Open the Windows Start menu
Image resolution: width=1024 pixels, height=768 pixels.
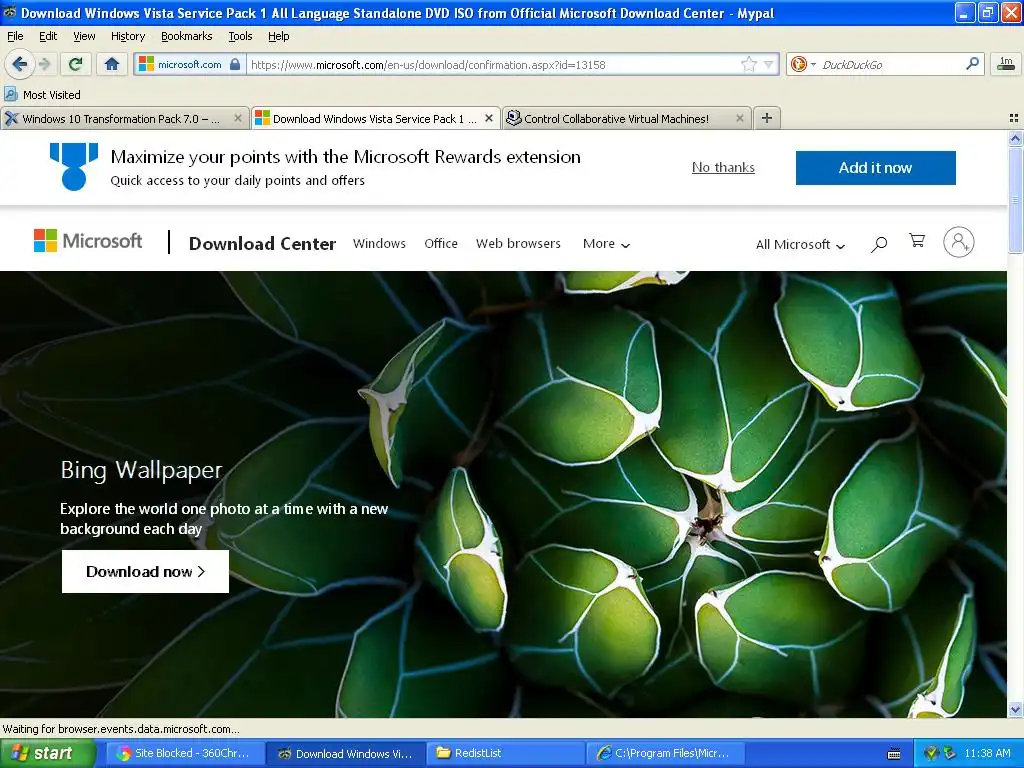click(48, 754)
